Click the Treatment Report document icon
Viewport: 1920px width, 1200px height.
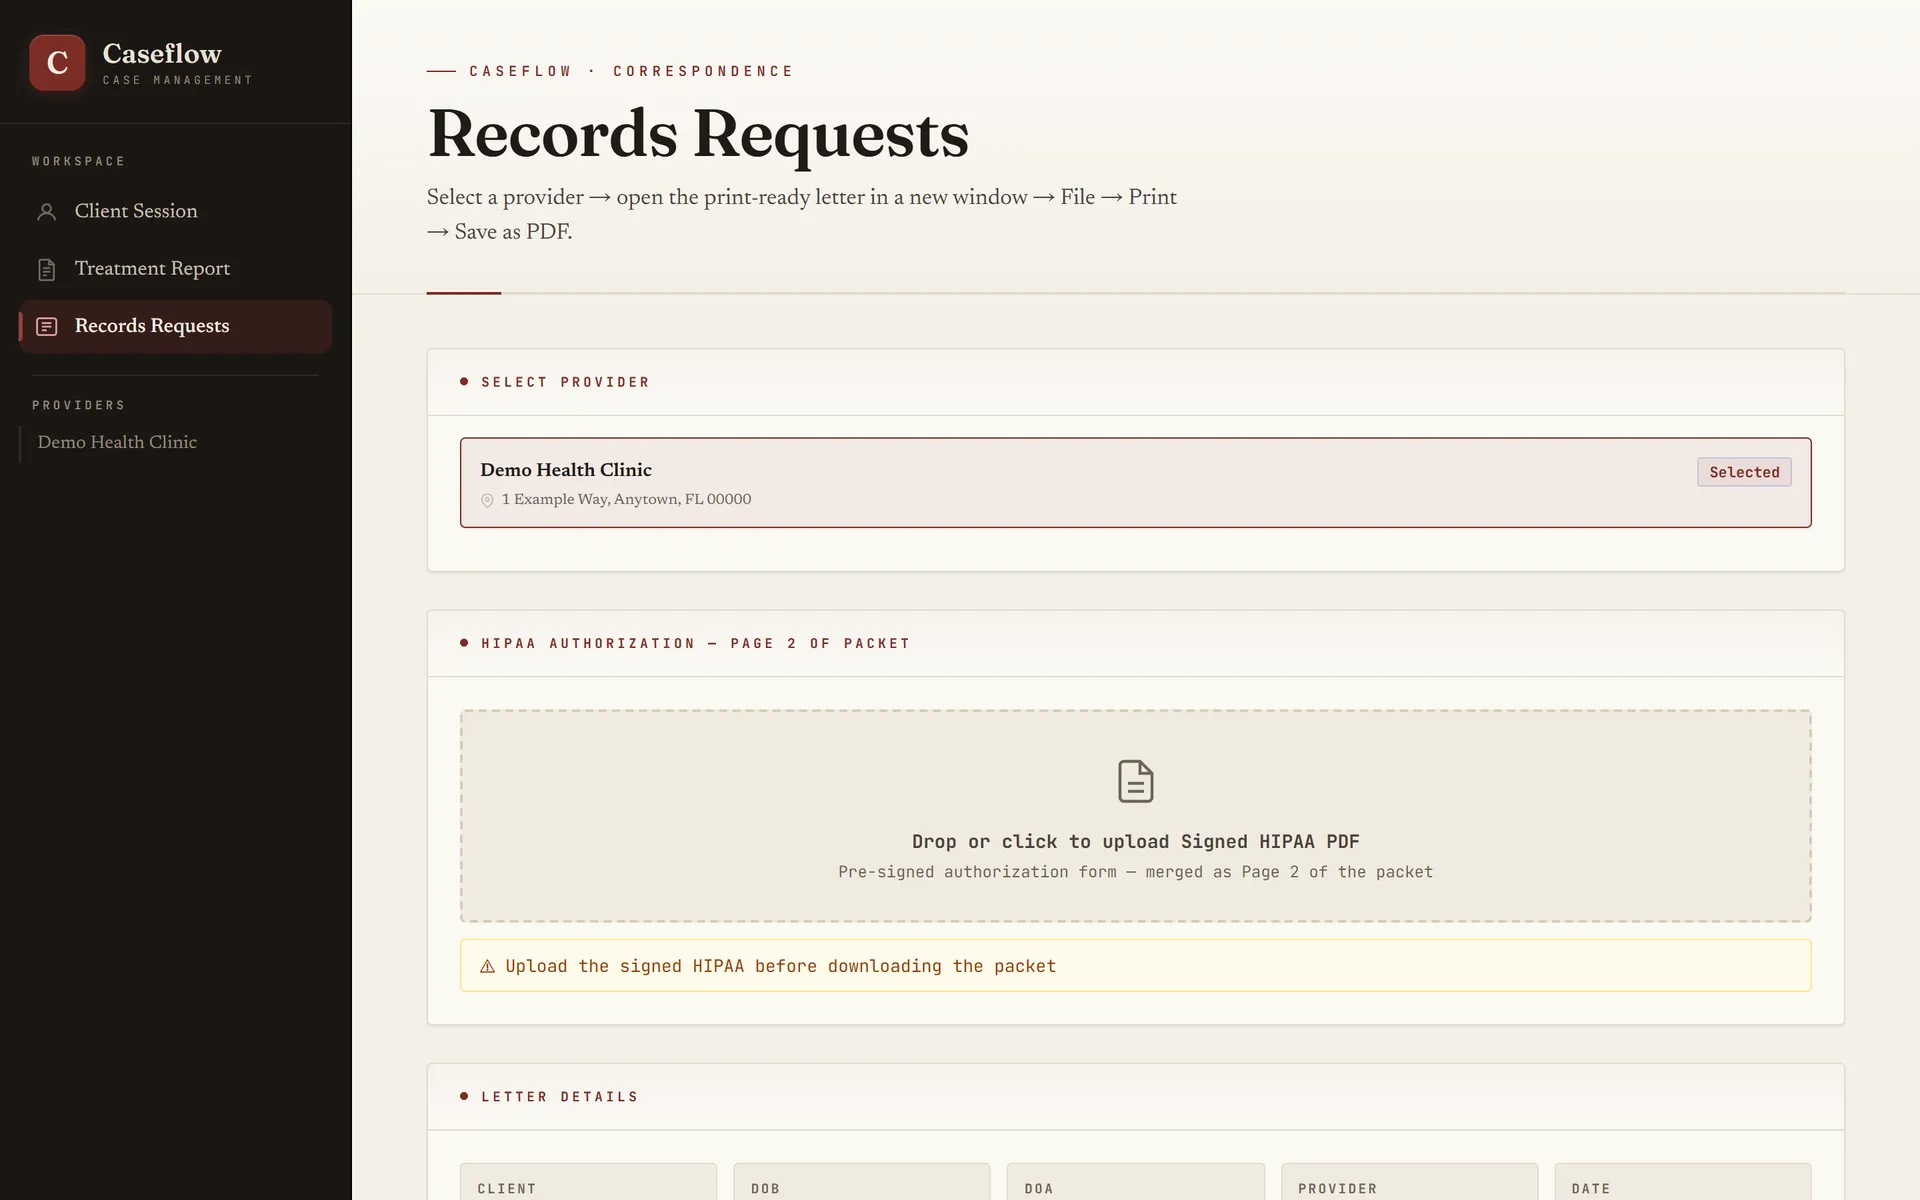46,270
